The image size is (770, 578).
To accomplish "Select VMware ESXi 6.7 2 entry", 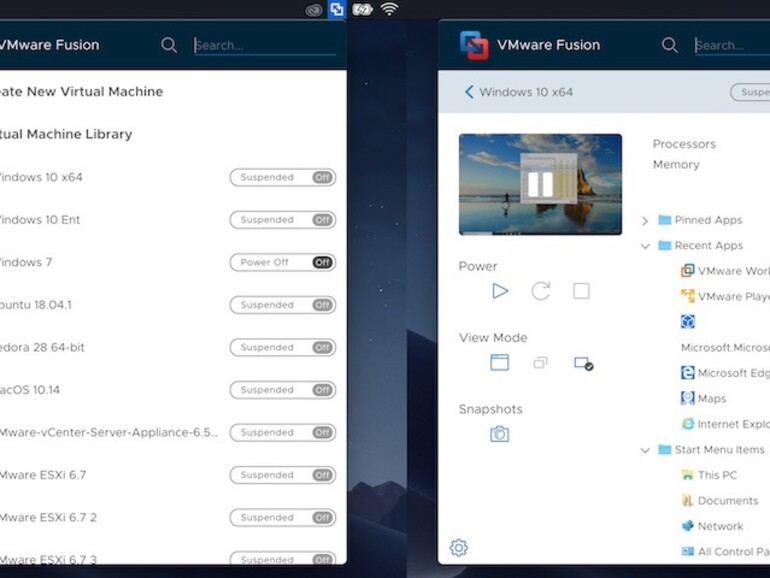I will click(49, 517).
